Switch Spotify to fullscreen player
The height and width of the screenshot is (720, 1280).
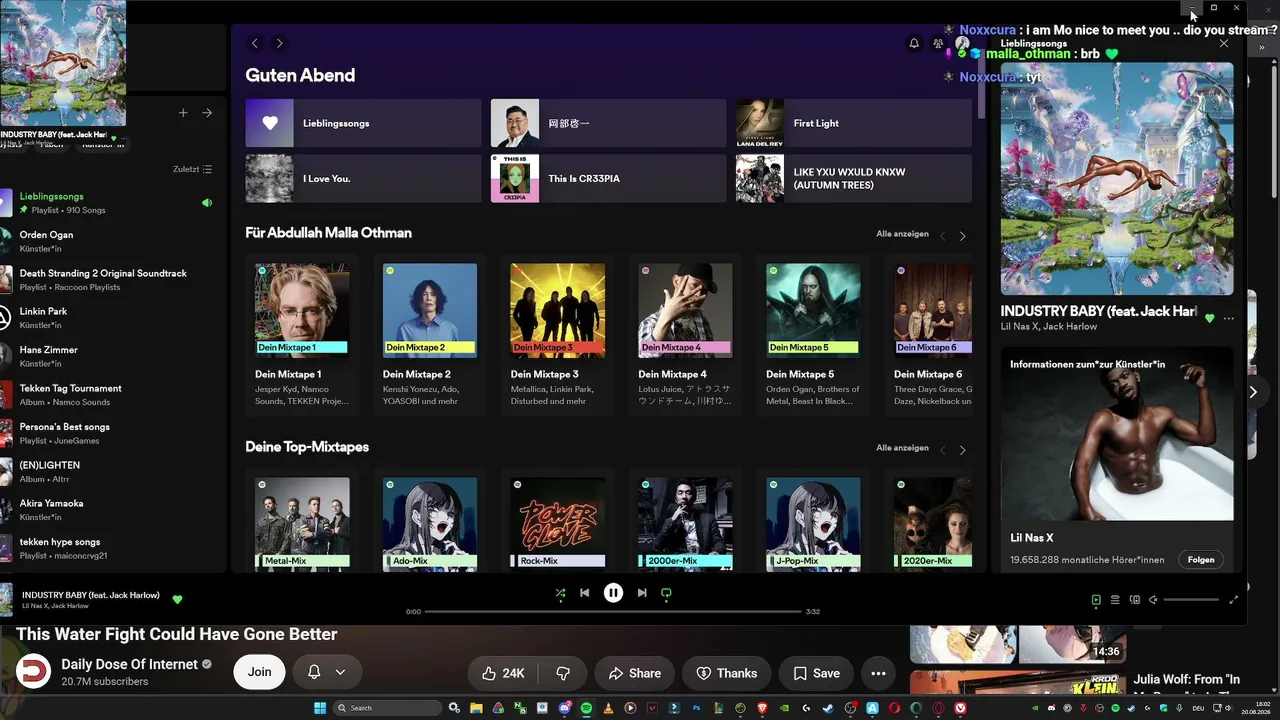pos(1233,600)
